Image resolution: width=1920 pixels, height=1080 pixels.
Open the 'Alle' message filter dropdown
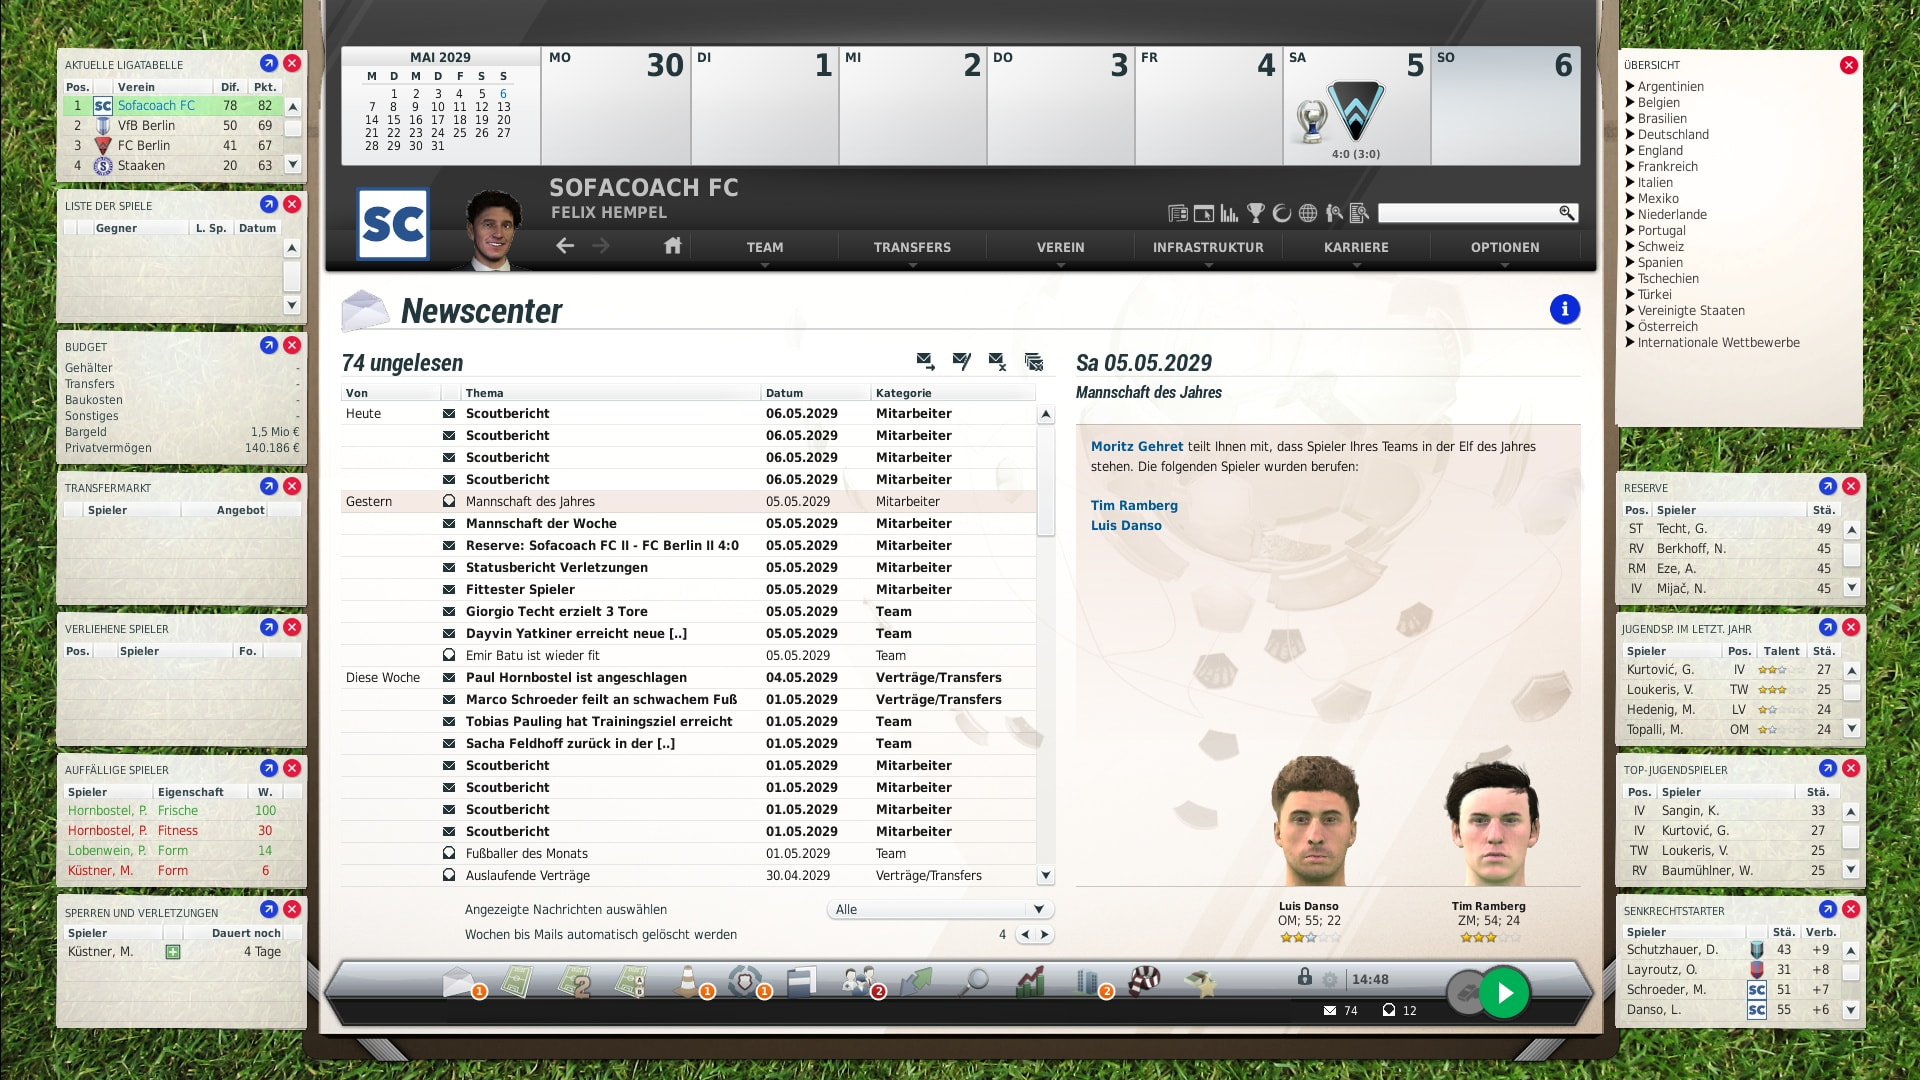pos(940,909)
